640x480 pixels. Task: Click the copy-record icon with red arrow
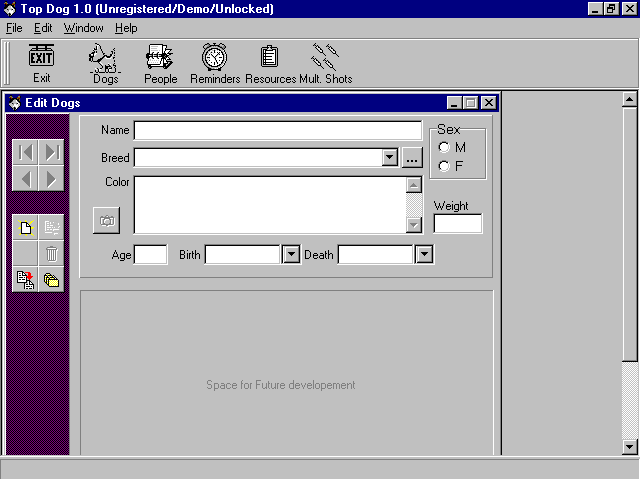25,280
